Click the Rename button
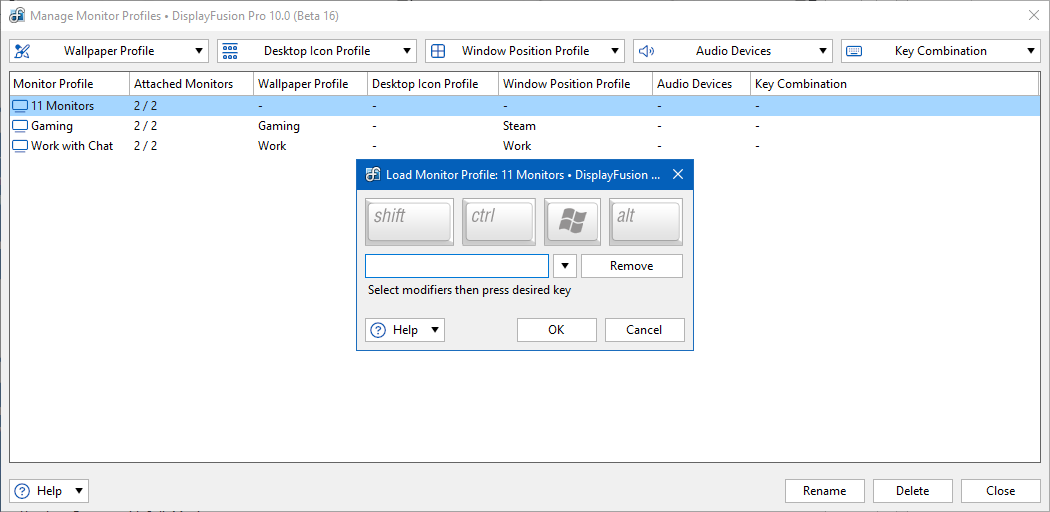1050x512 pixels. tap(824, 491)
